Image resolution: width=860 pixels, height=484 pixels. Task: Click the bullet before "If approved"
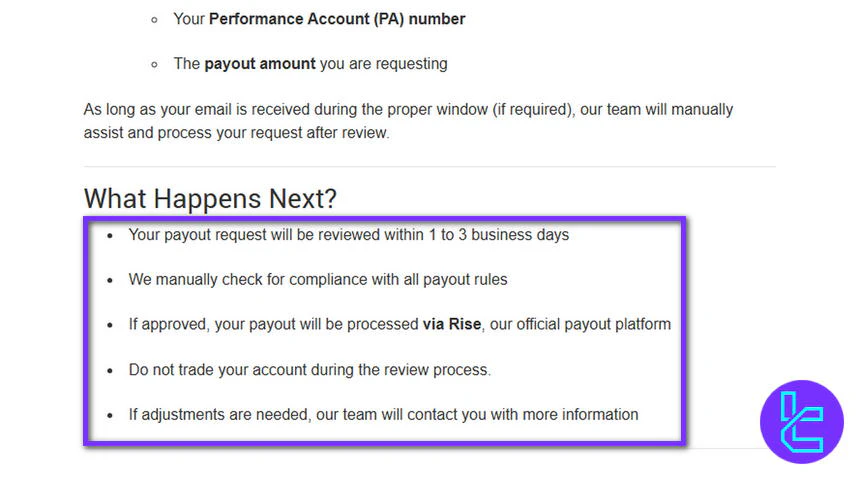(x=110, y=325)
